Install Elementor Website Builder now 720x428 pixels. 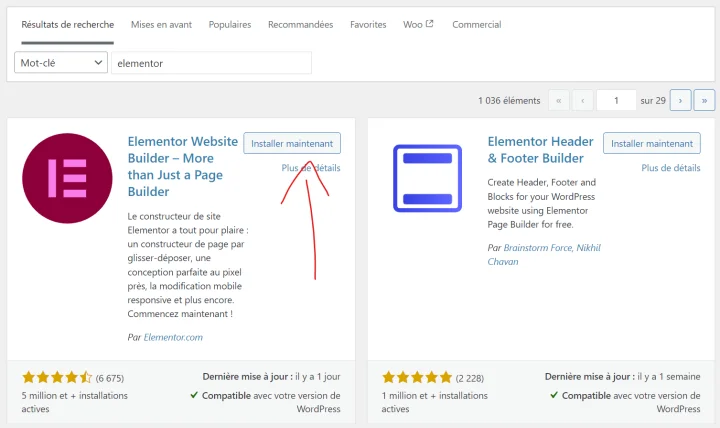click(x=292, y=143)
